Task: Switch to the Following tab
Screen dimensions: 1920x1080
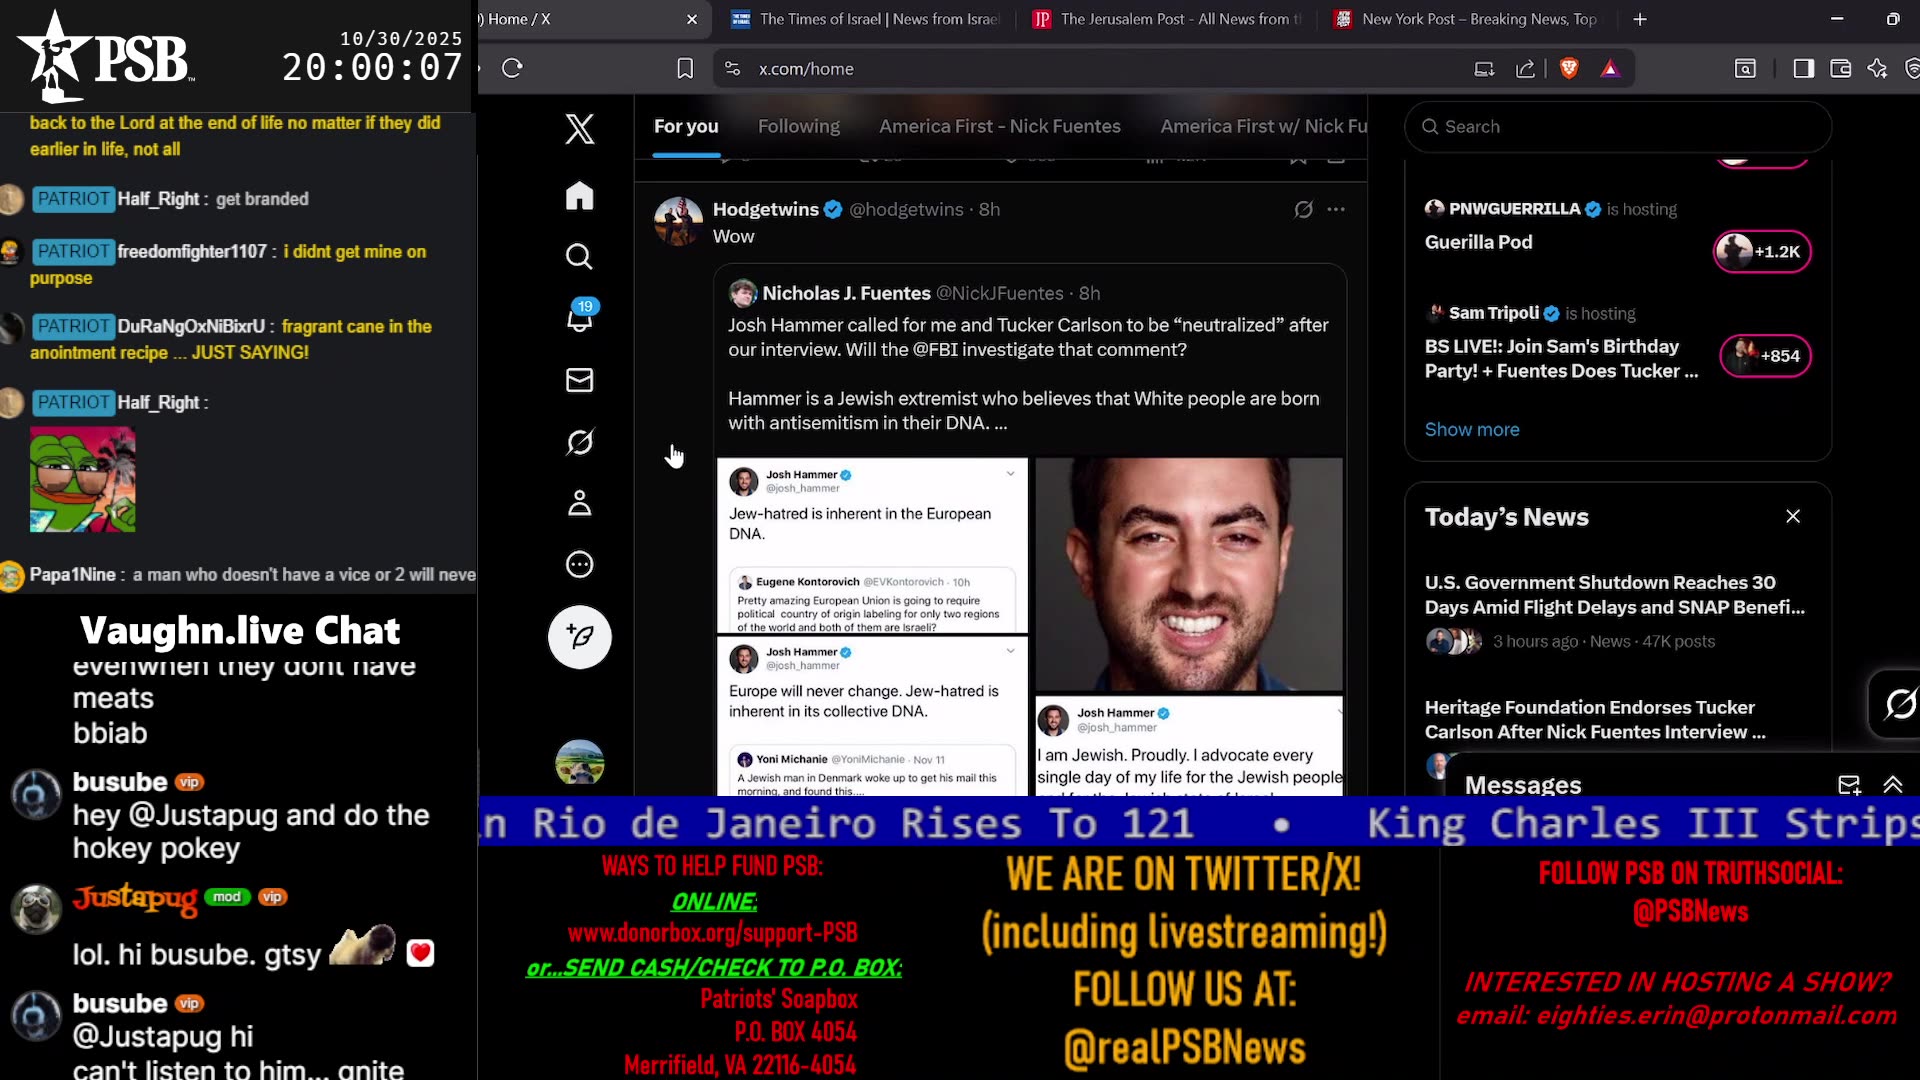Action: (x=798, y=126)
